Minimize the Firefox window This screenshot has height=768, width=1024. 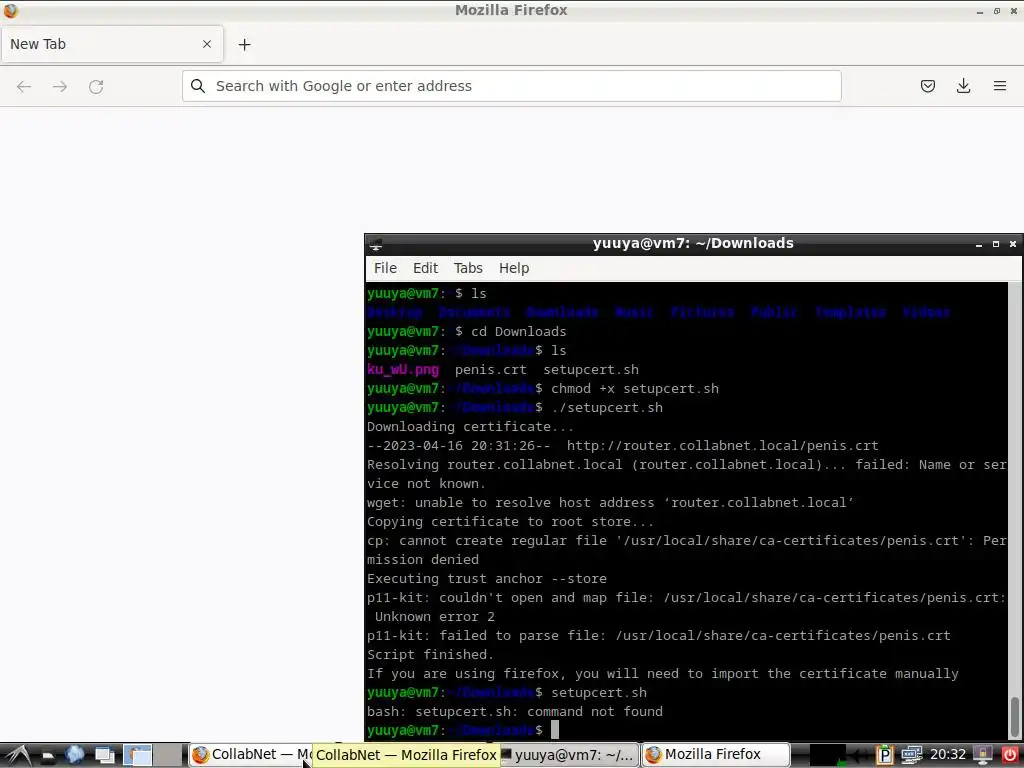(980, 11)
